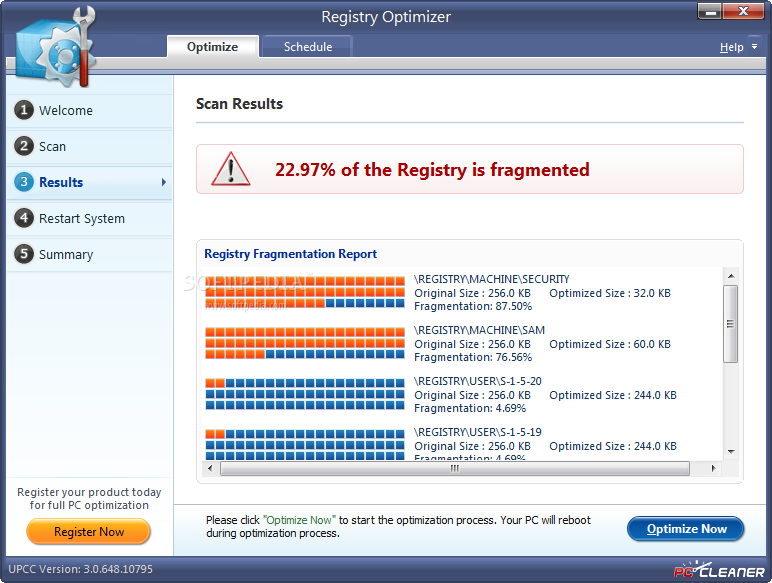The image size is (772, 583).
Task: Click the report's scroll up arrow
Action: pos(731,276)
